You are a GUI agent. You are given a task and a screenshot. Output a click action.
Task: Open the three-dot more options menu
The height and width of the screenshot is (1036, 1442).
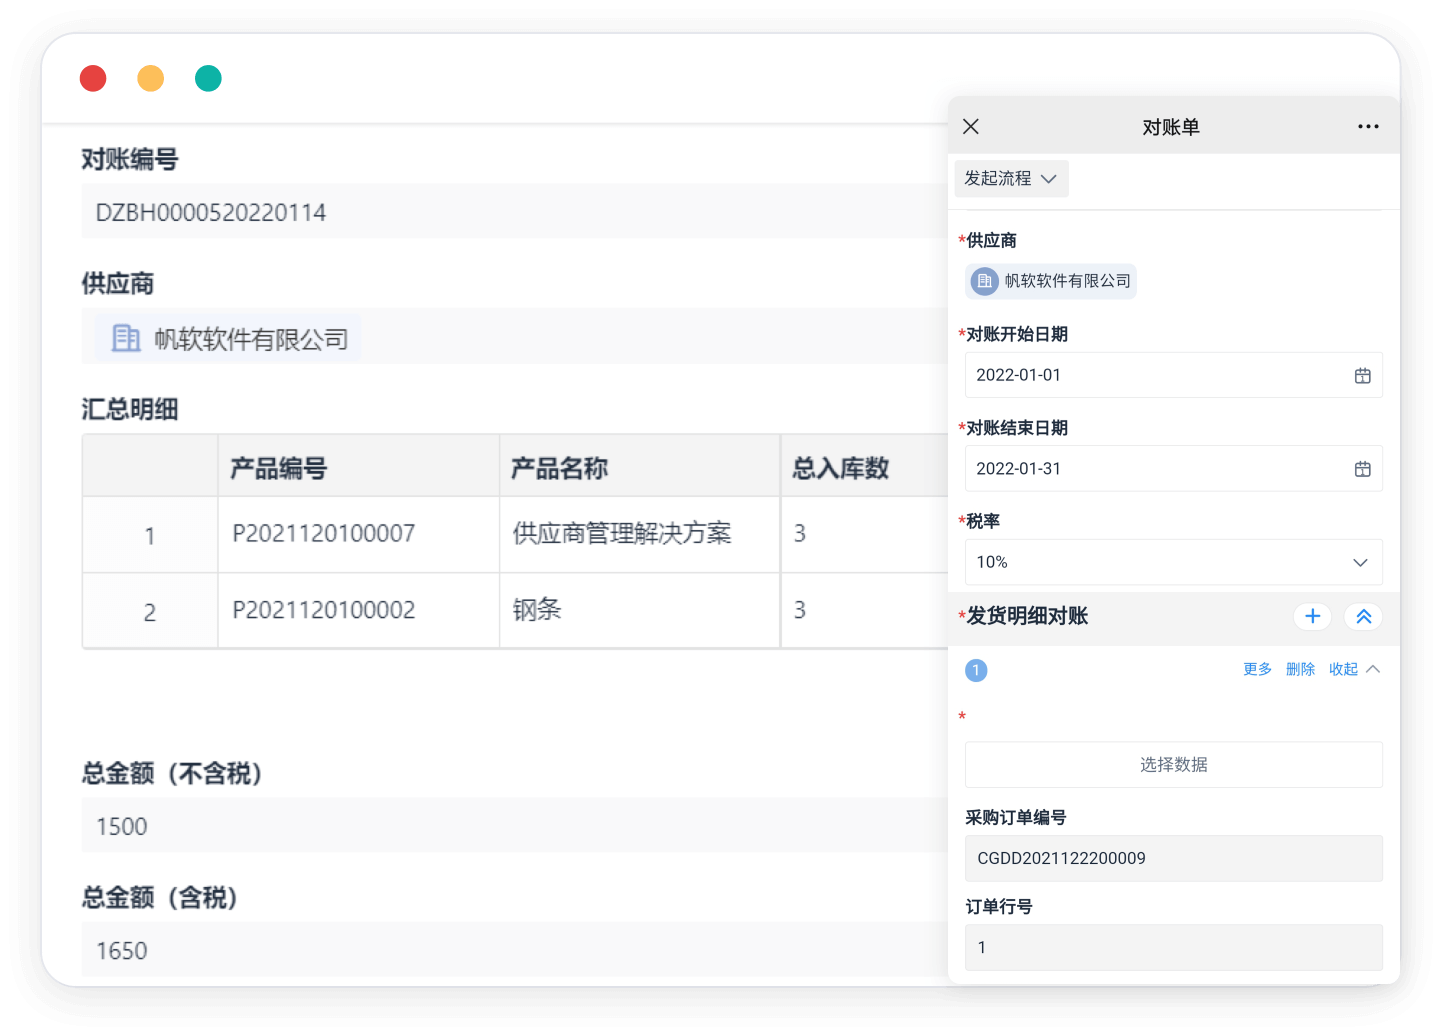pos(1368,127)
